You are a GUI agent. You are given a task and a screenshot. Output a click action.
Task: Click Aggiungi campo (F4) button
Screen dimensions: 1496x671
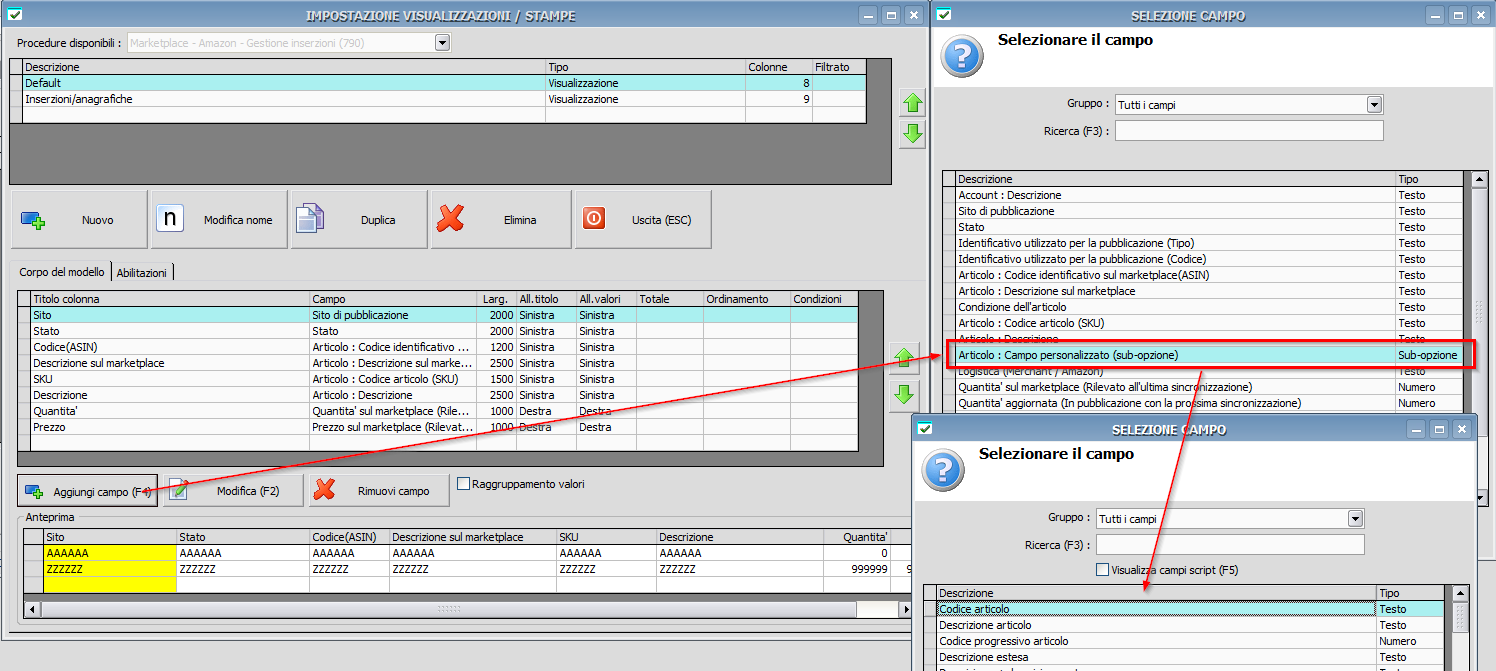[88, 491]
